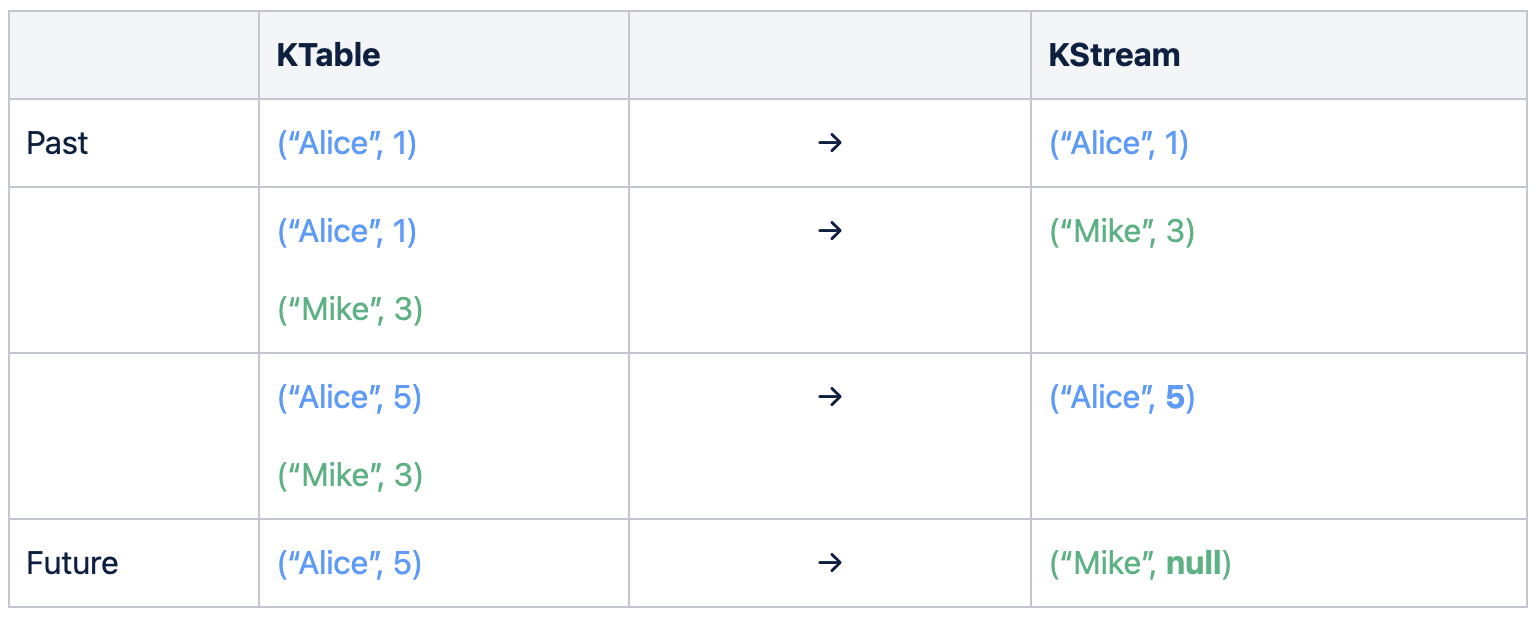Select the Past row label
The height and width of the screenshot is (620, 1540).
point(57,143)
